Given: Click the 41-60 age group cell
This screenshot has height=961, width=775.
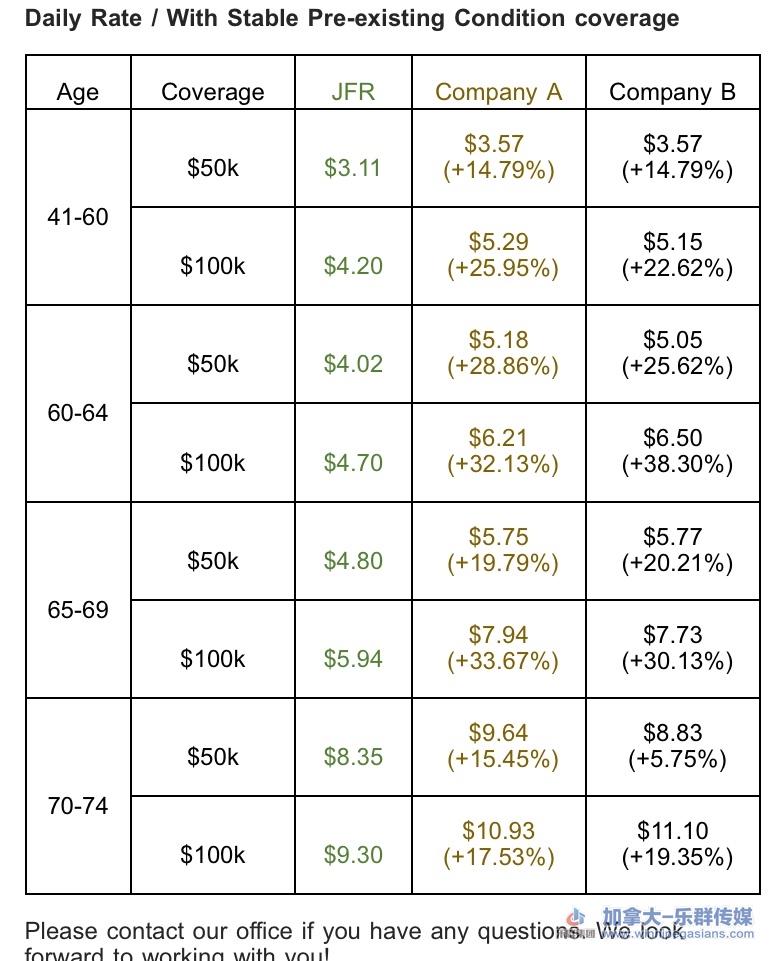Looking at the screenshot, I should point(78,217).
